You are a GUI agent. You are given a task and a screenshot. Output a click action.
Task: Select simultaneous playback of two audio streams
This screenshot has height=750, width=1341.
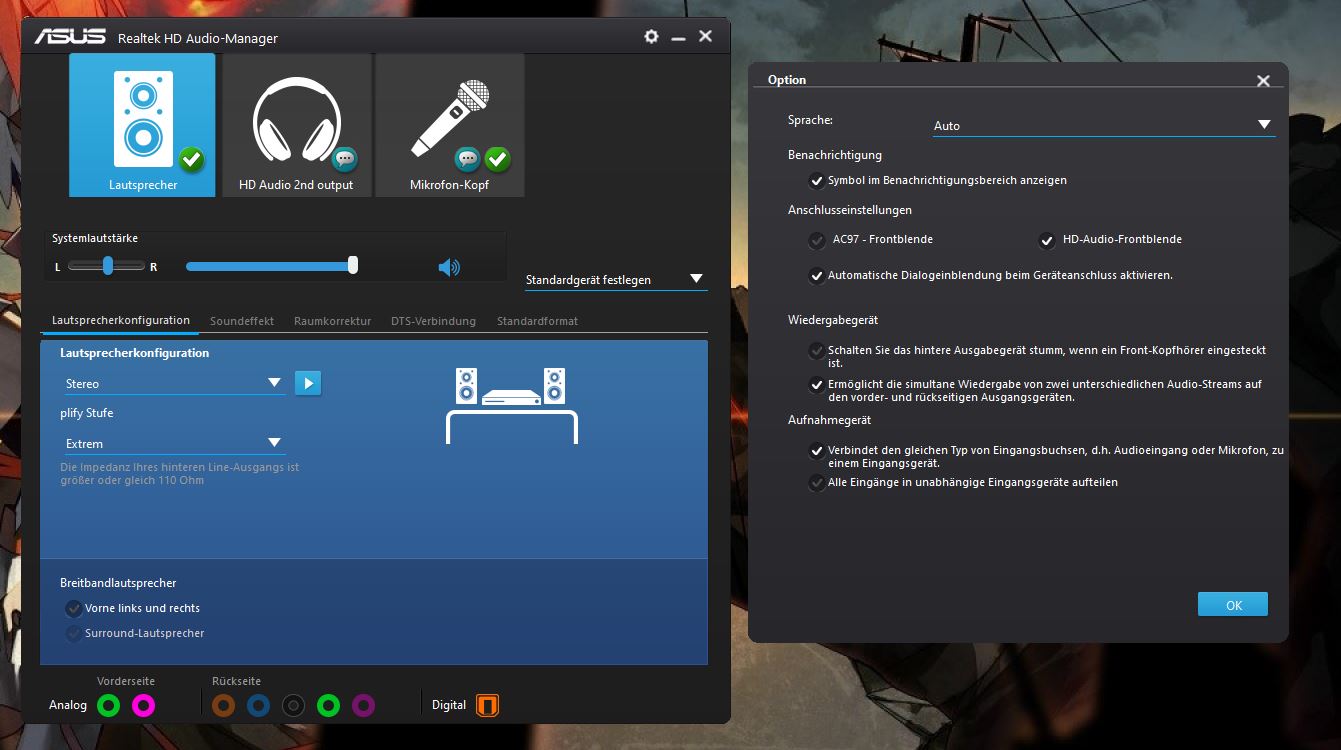click(x=817, y=384)
